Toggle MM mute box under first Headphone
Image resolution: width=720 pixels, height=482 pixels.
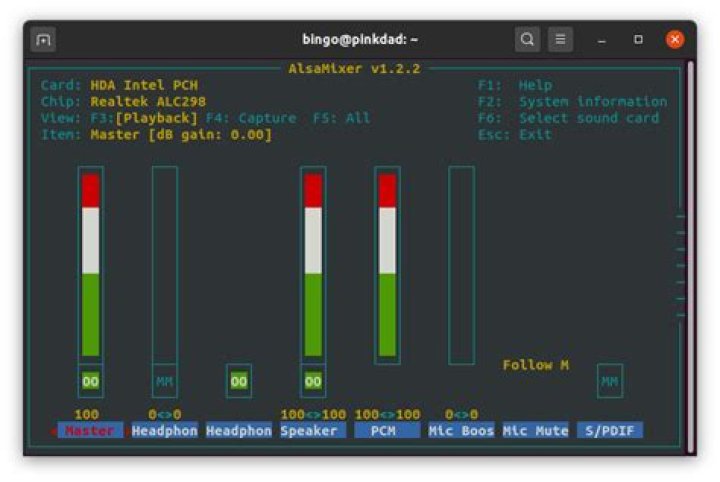(x=164, y=381)
